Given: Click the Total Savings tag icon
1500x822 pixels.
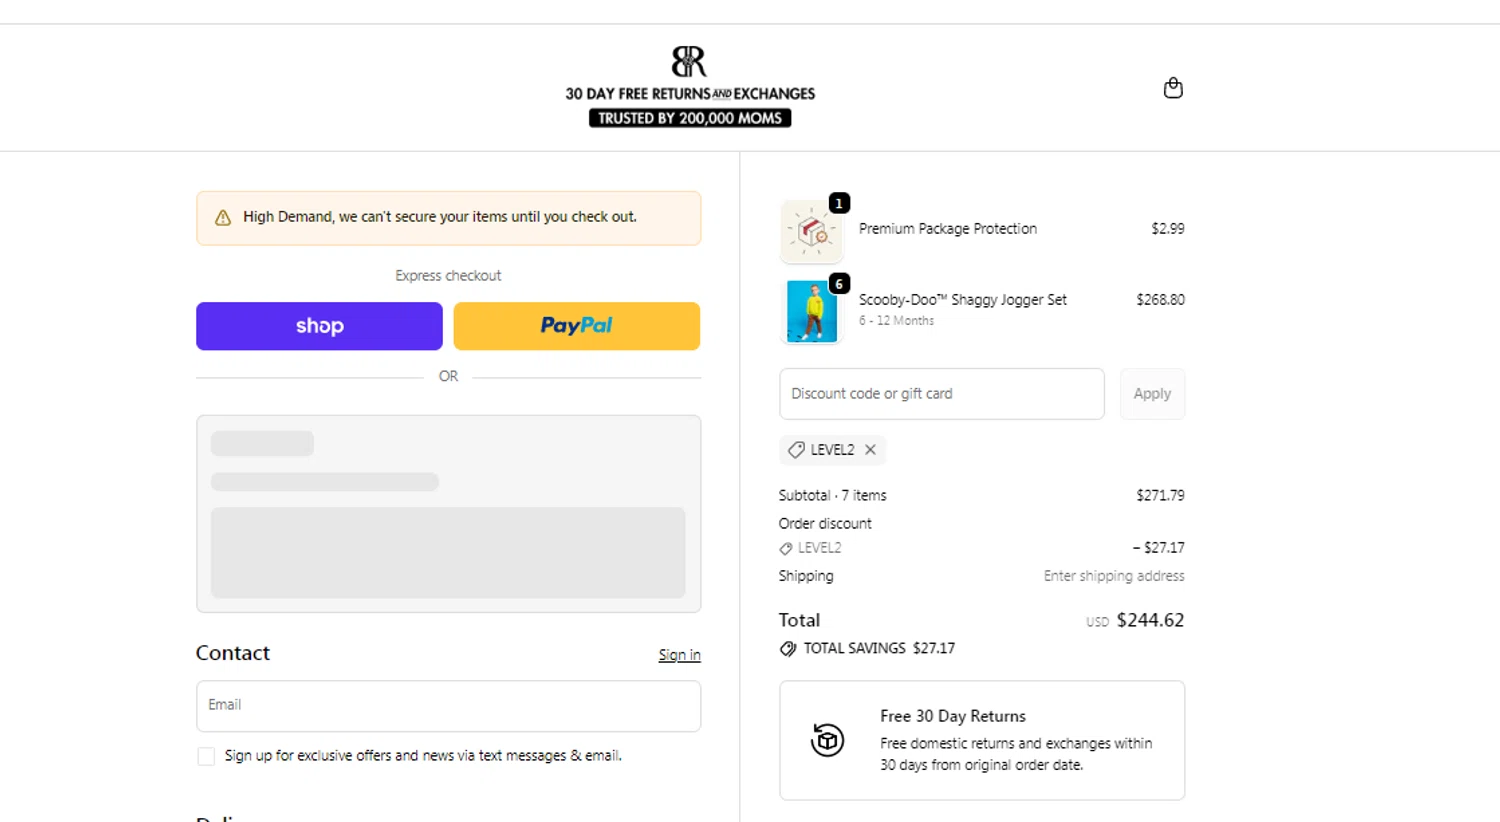Looking at the screenshot, I should pos(788,649).
